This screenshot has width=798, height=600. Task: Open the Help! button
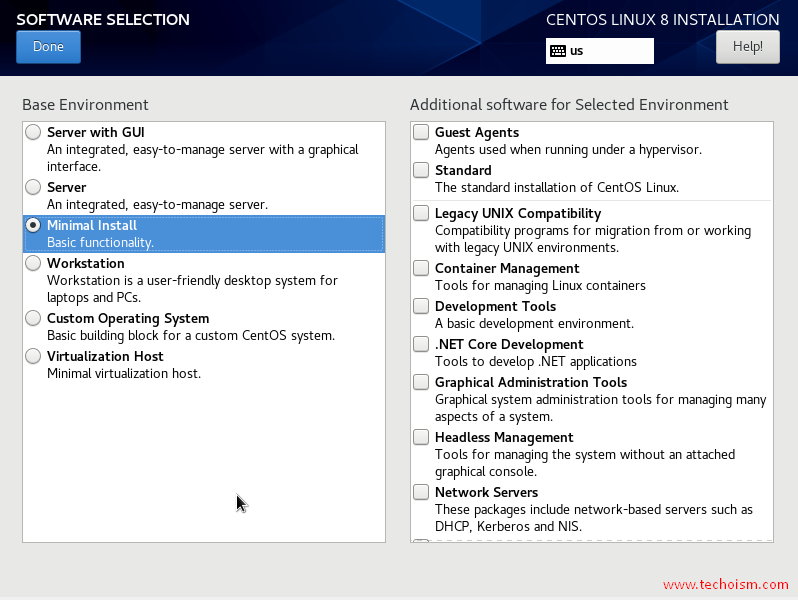748,47
